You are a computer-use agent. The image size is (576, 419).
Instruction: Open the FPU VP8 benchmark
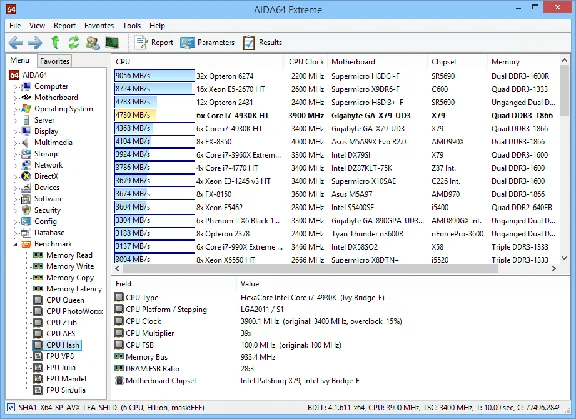coord(54,356)
